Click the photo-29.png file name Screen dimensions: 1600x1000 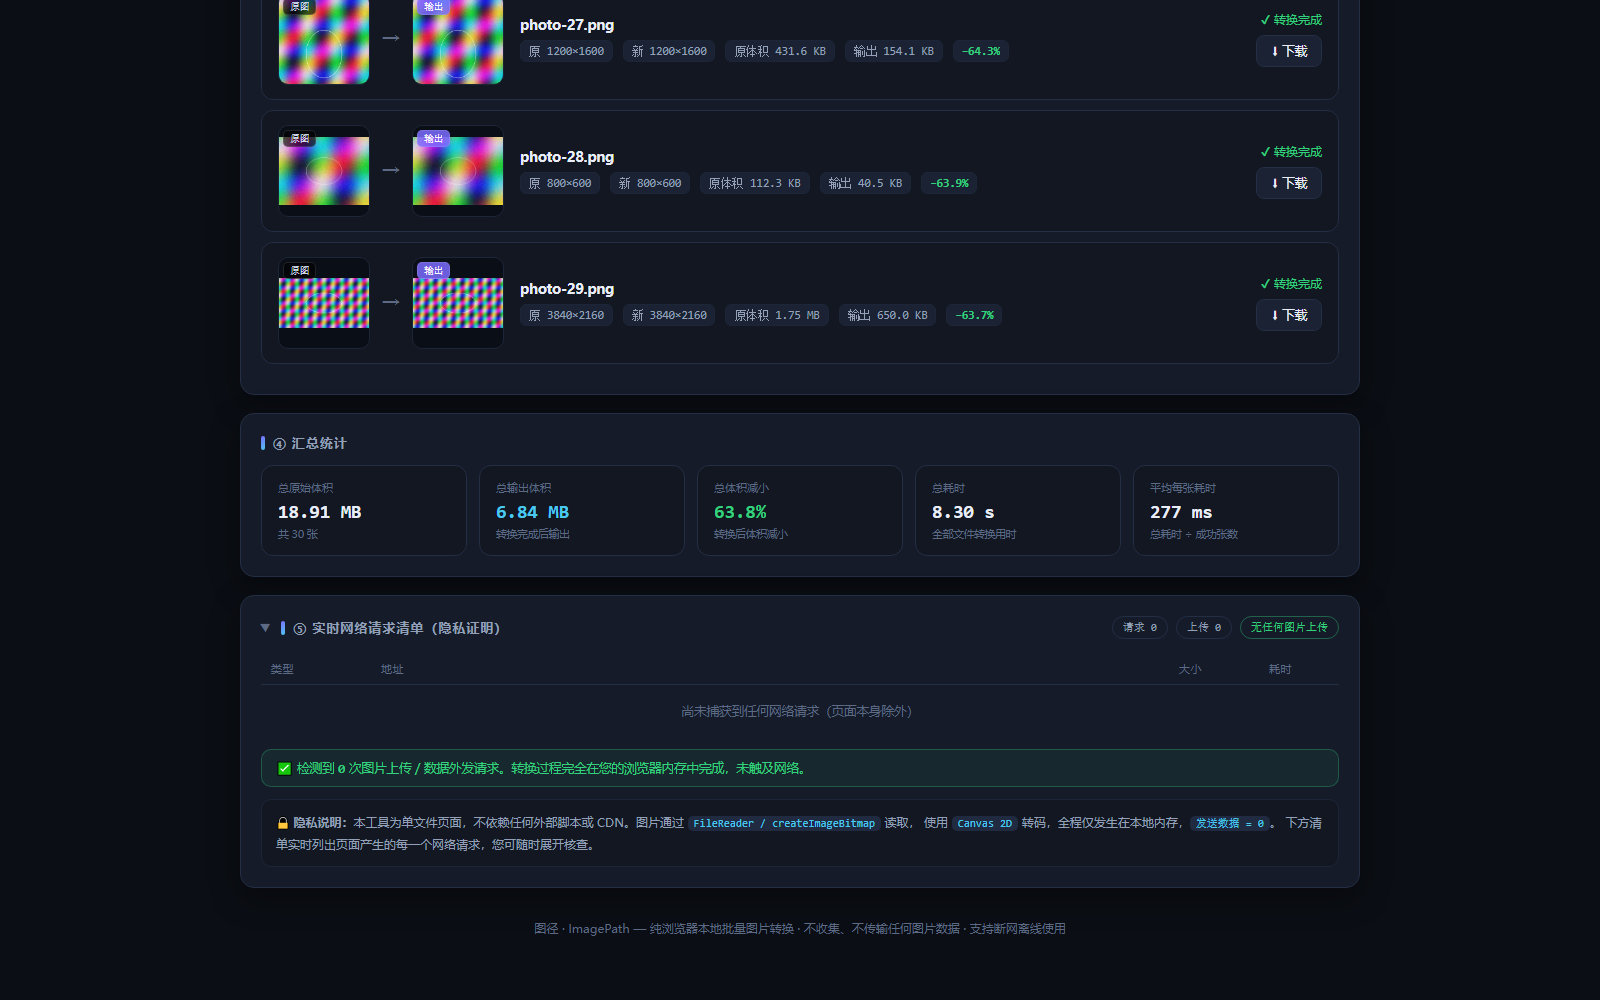[567, 289]
